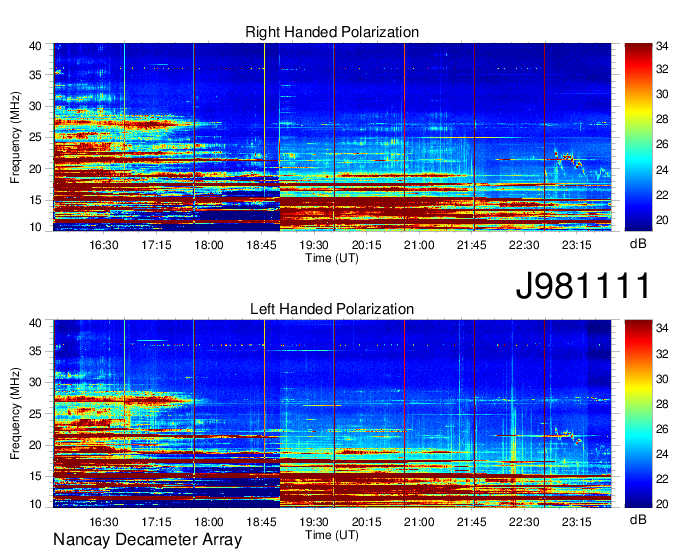Click the 34 dB value on the Left Handed color bar
680x552 pixels.
pyautogui.click(x=662, y=328)
